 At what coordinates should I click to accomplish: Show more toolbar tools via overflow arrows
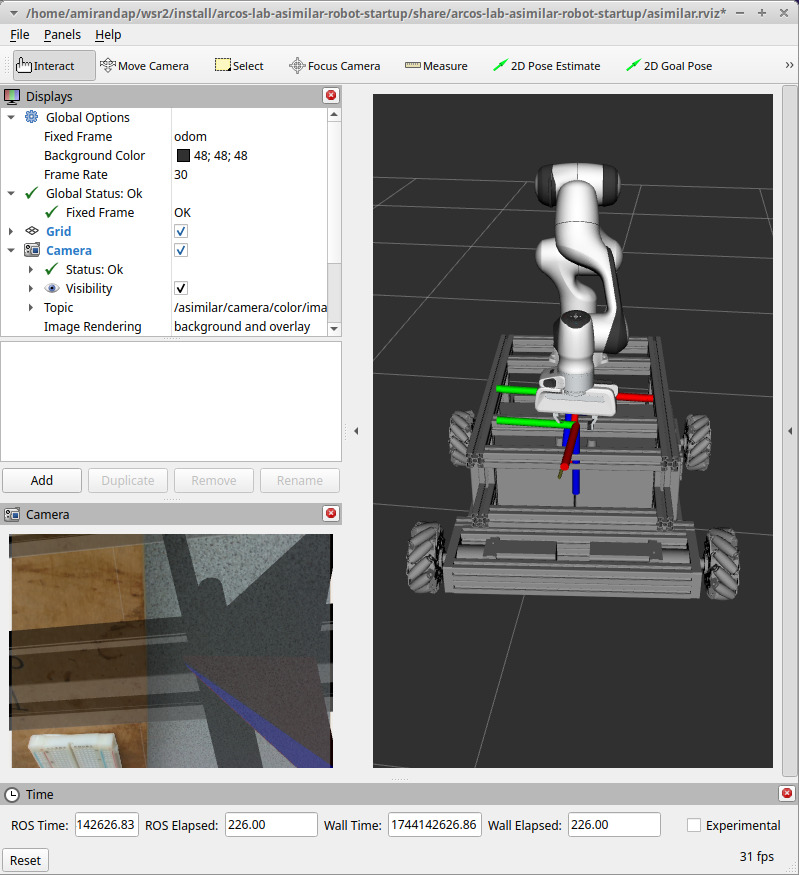click(789, 65)
